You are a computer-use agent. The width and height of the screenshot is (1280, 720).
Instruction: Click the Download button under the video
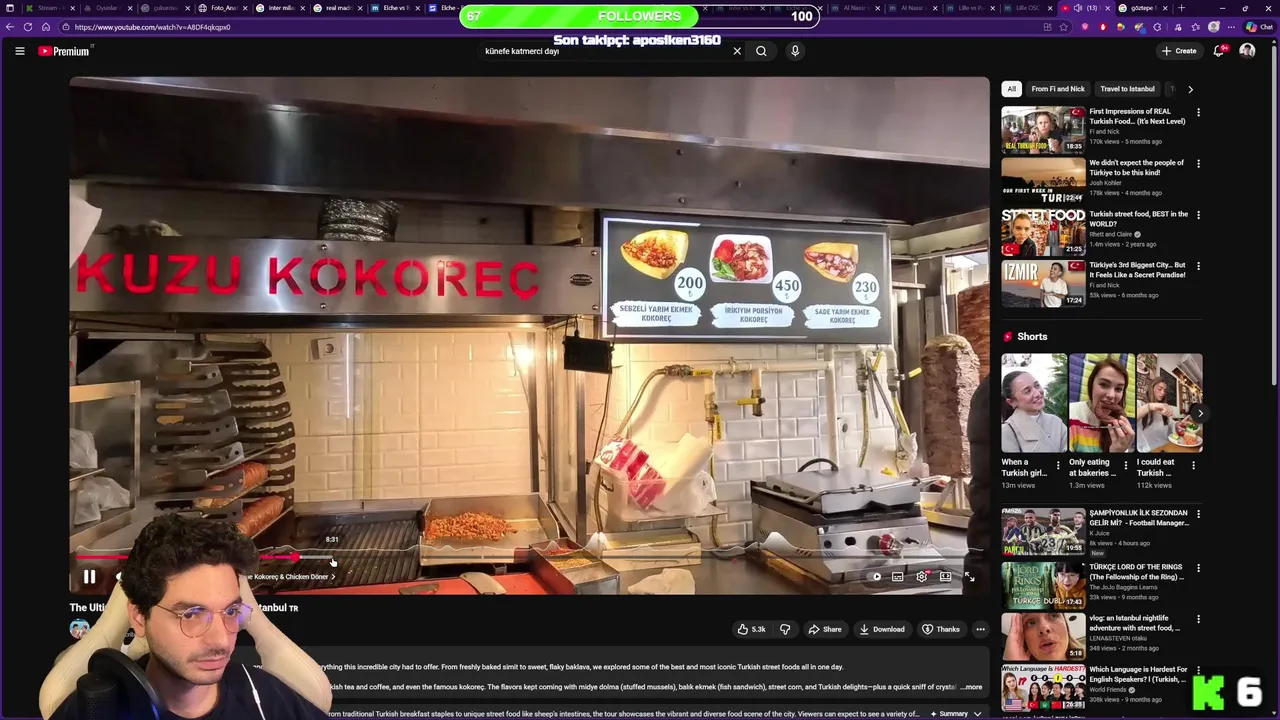[882, 629]
